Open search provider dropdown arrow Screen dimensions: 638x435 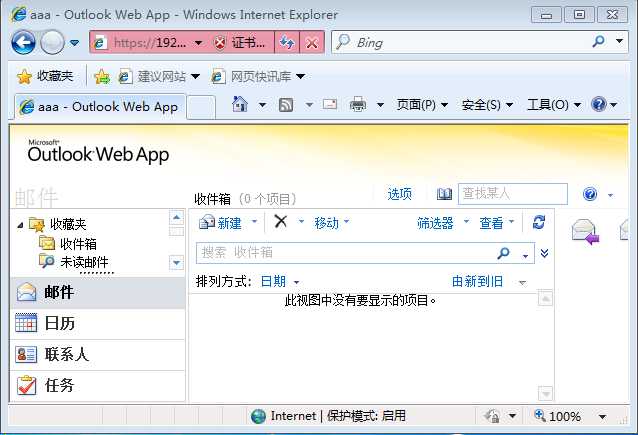(x=619, y=41)
